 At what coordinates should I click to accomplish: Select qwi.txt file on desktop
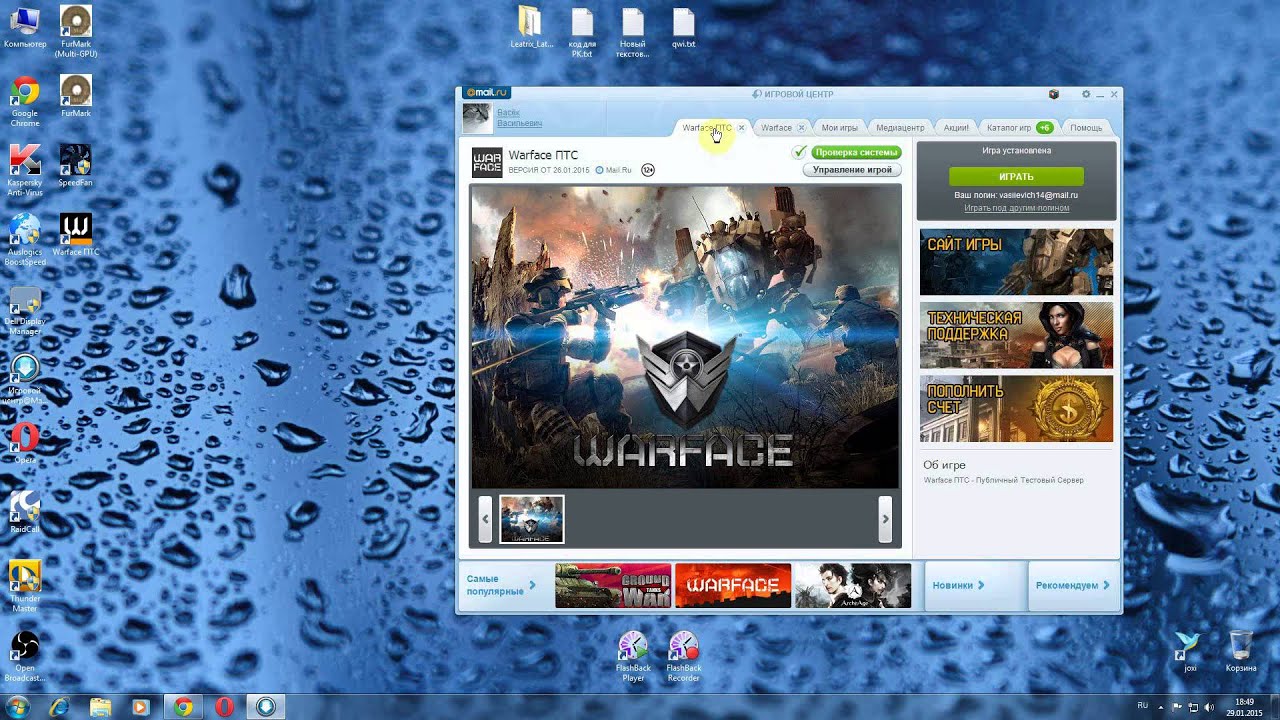[684, 28]
